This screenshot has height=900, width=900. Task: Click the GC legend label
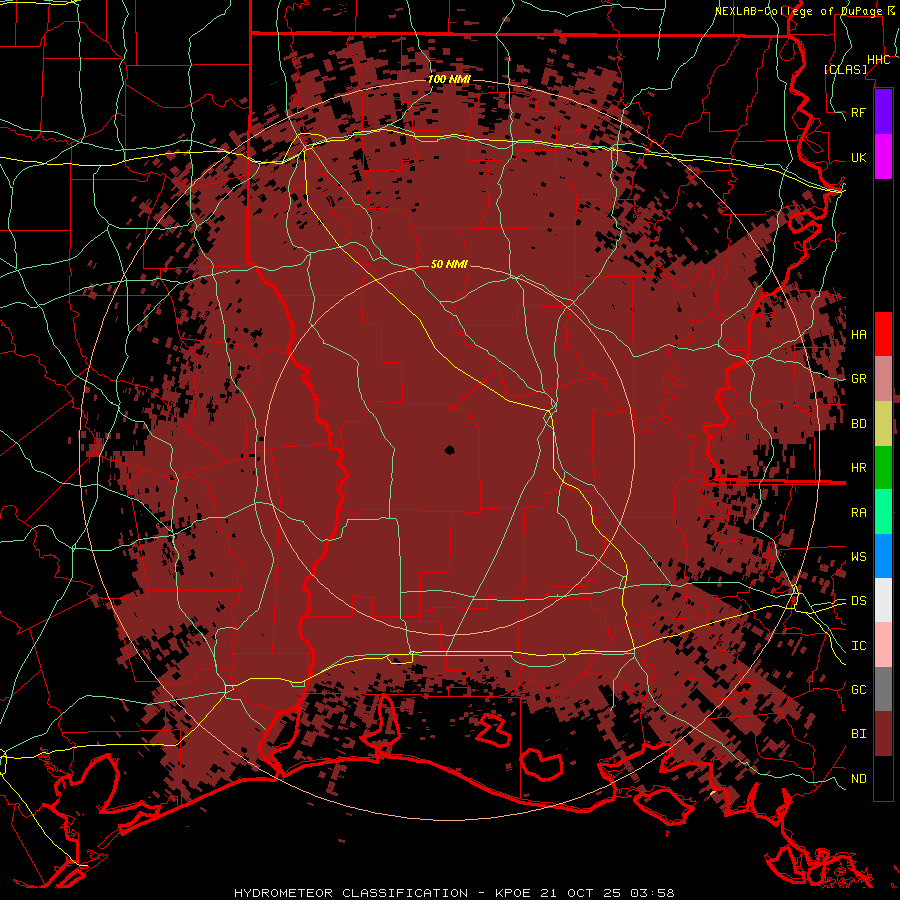tap(859, 690)
